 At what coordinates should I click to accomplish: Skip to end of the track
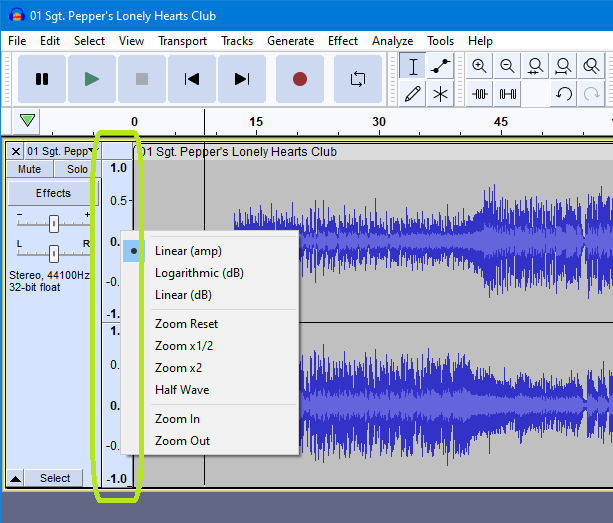(242, 79)
